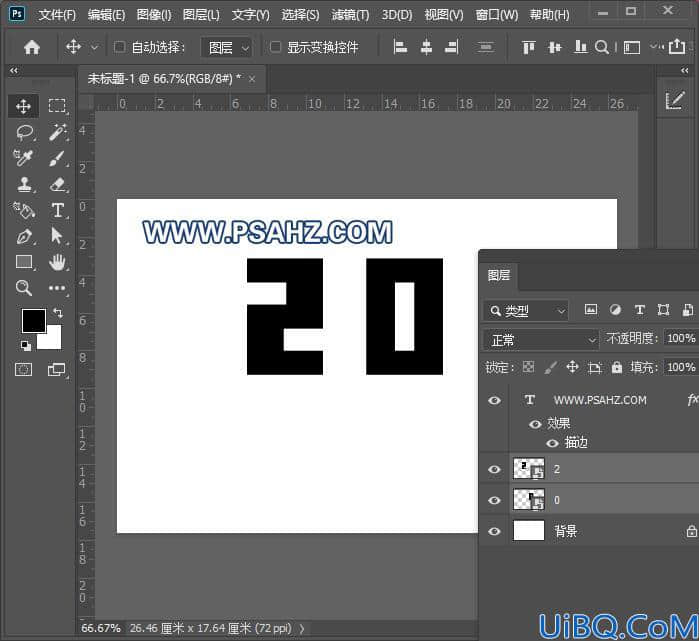Go to the Home screen

[x=32, y=47]
